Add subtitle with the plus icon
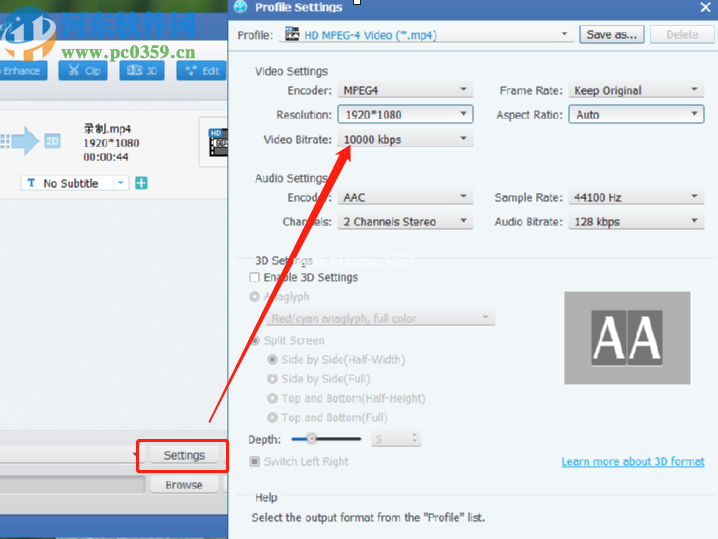 pyautogui.click(x=141, y=183)
